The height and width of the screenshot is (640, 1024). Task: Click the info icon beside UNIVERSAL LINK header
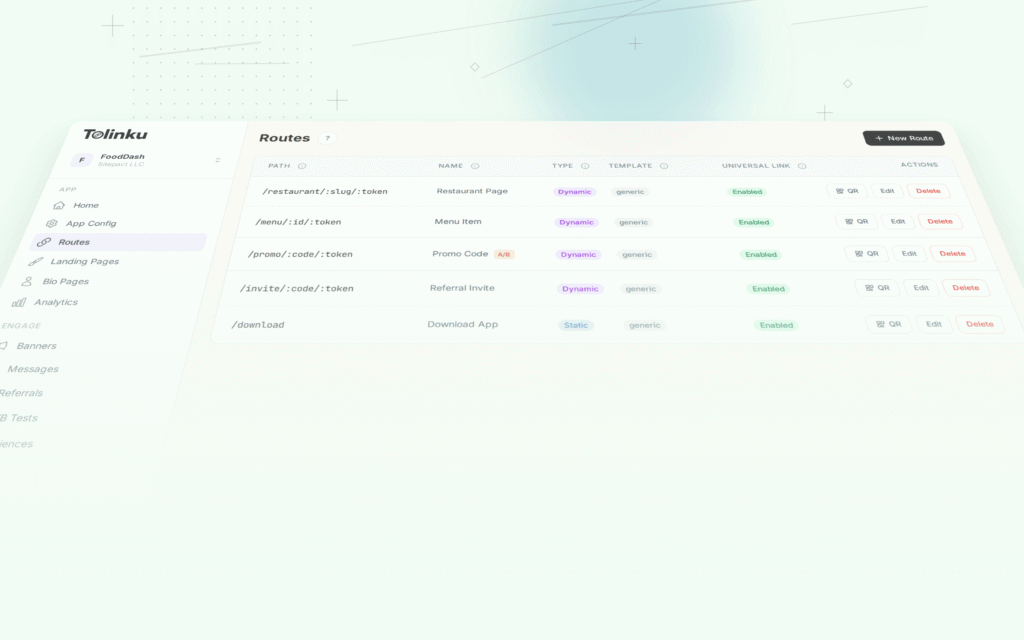[802, 166]
